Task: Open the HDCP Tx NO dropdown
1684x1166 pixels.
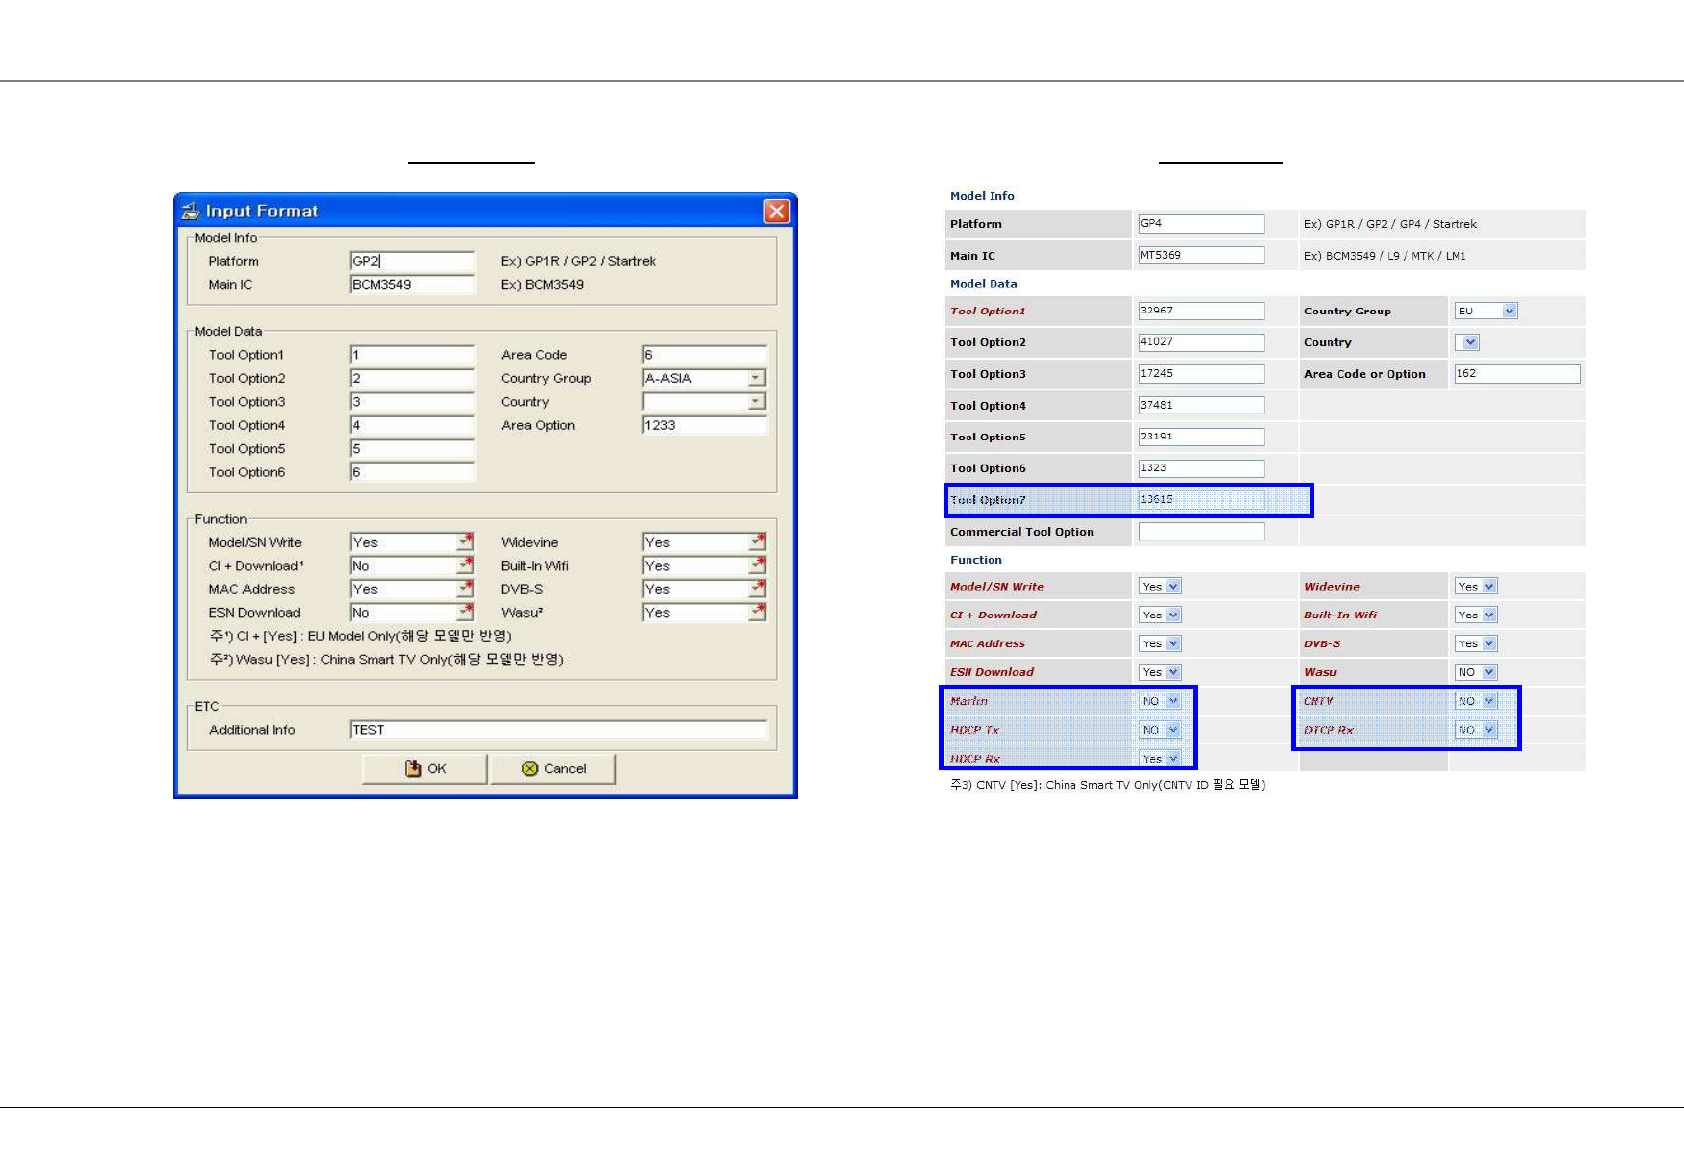Action: 1160,730
